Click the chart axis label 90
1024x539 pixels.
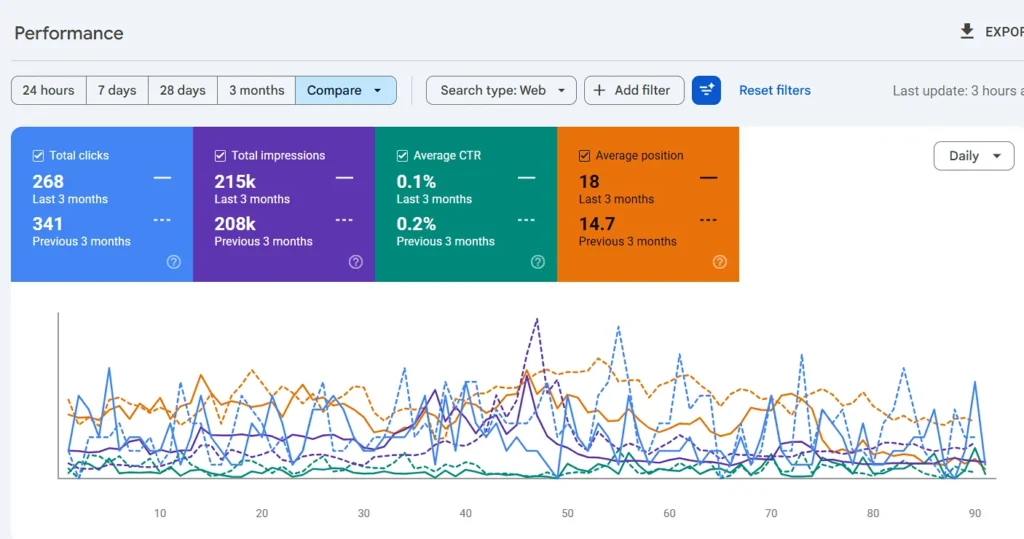[x=974, y=514]
